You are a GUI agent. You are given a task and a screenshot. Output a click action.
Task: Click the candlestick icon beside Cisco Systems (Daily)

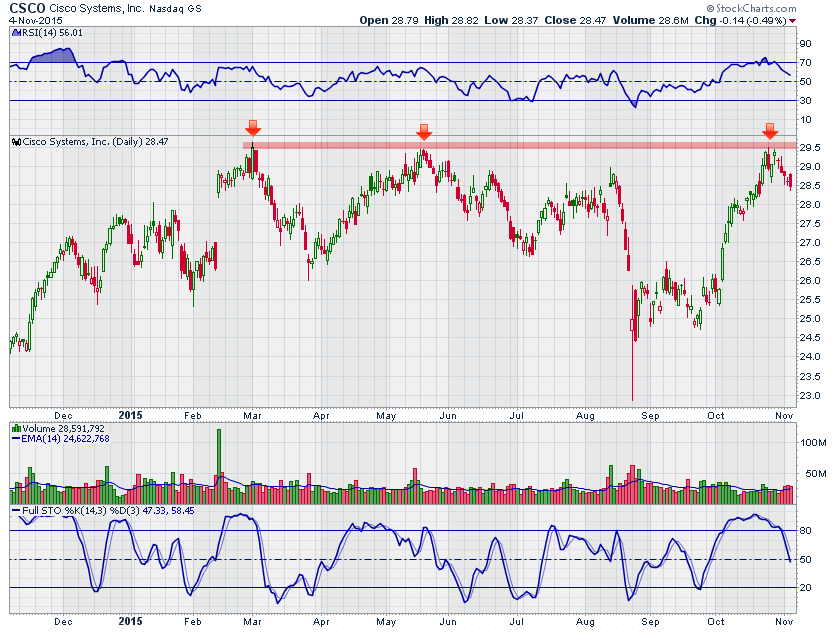16,142
